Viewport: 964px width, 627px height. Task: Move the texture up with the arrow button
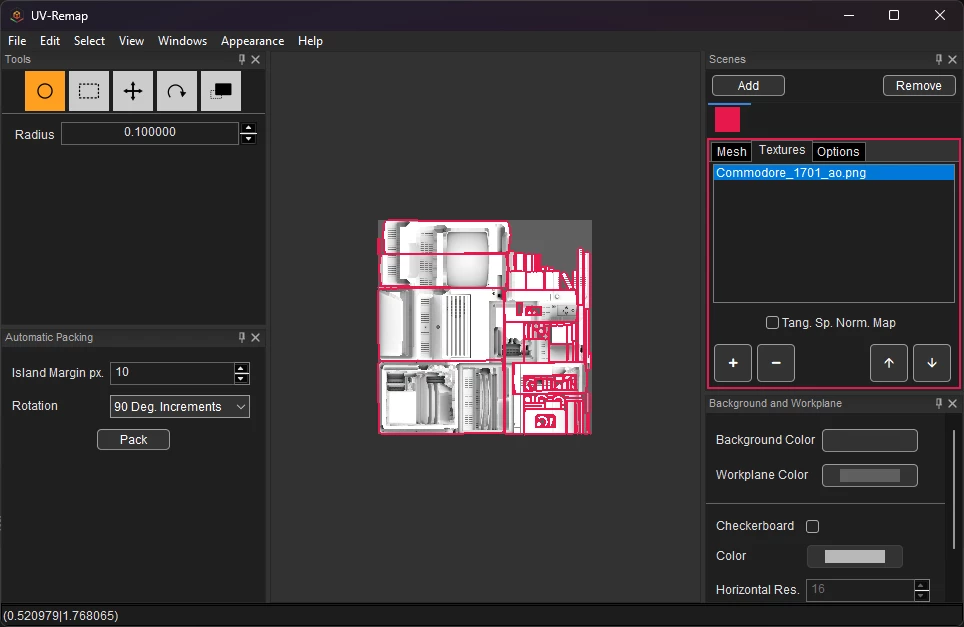[889, 363]
